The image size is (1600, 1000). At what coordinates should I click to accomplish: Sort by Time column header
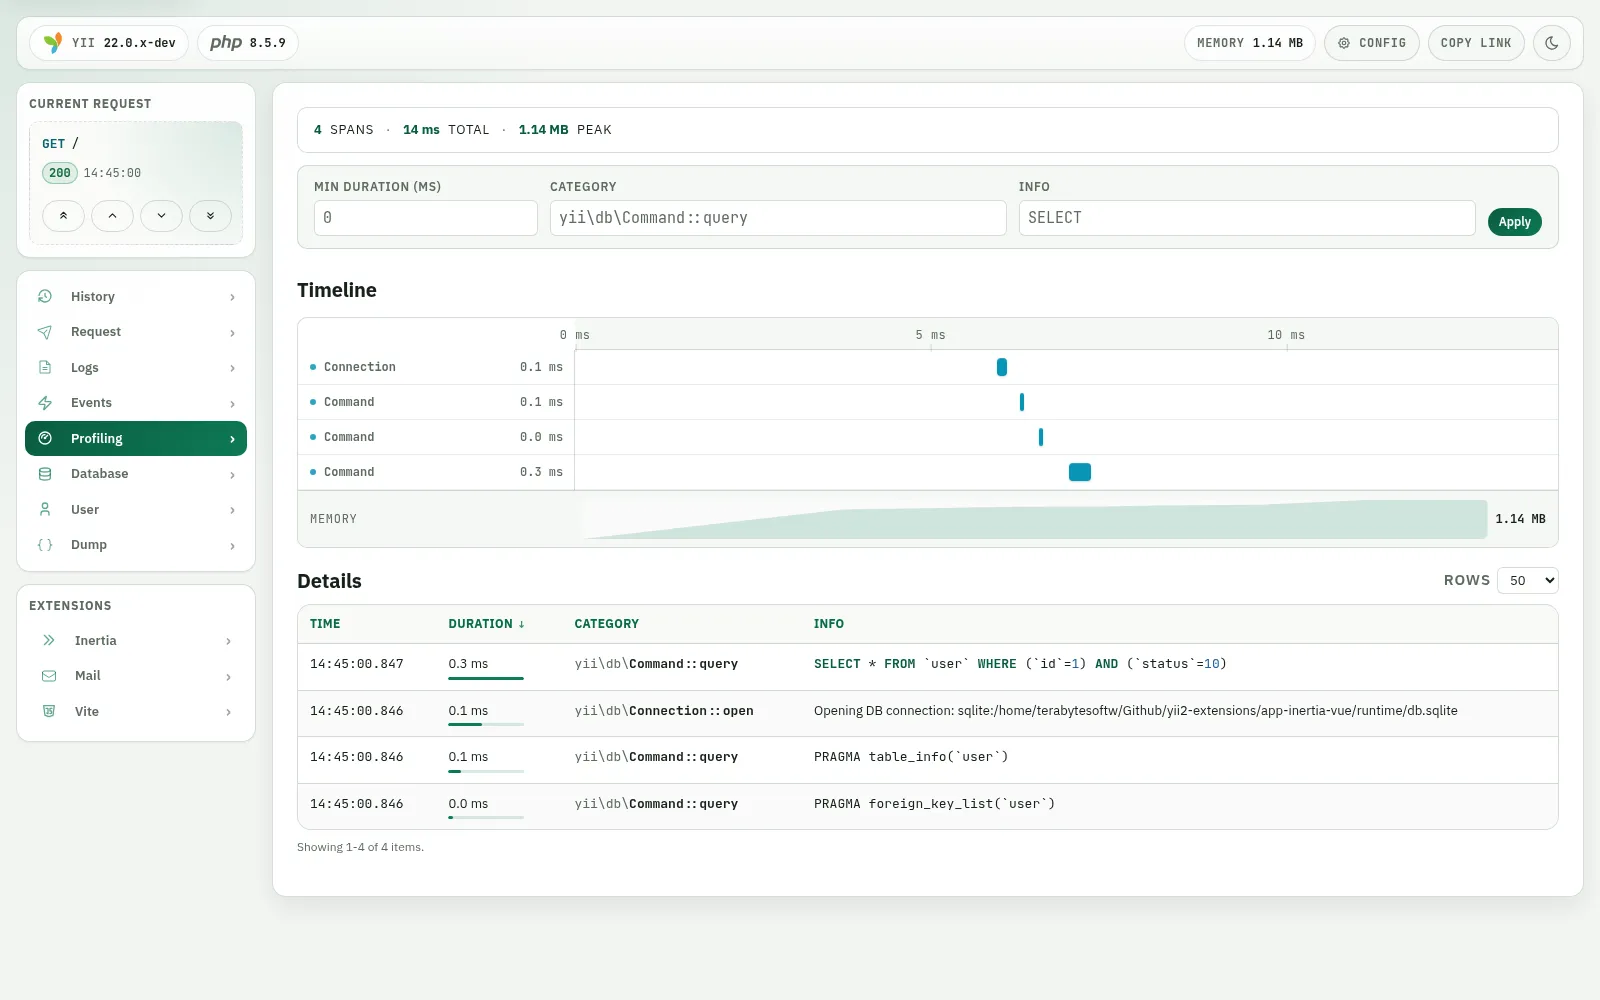pyautogui.click(x=325, y=624)
